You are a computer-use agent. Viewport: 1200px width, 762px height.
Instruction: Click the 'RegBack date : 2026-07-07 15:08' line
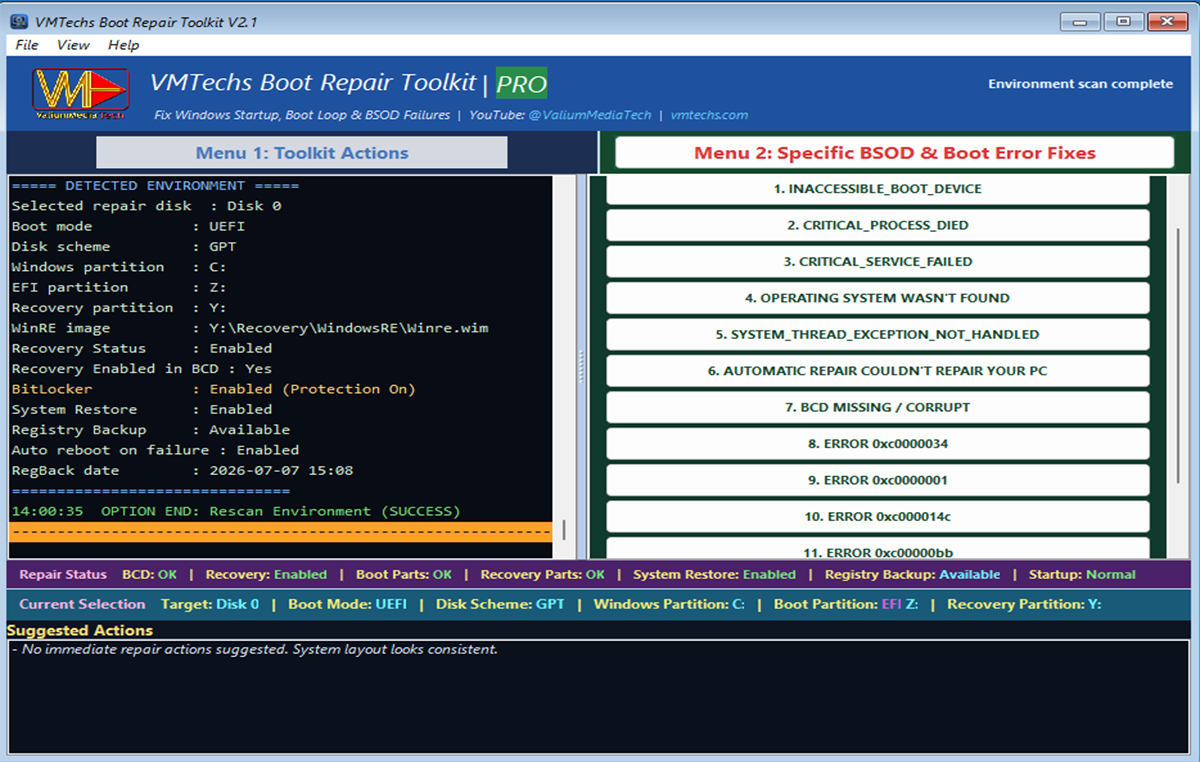coord(182,470)
